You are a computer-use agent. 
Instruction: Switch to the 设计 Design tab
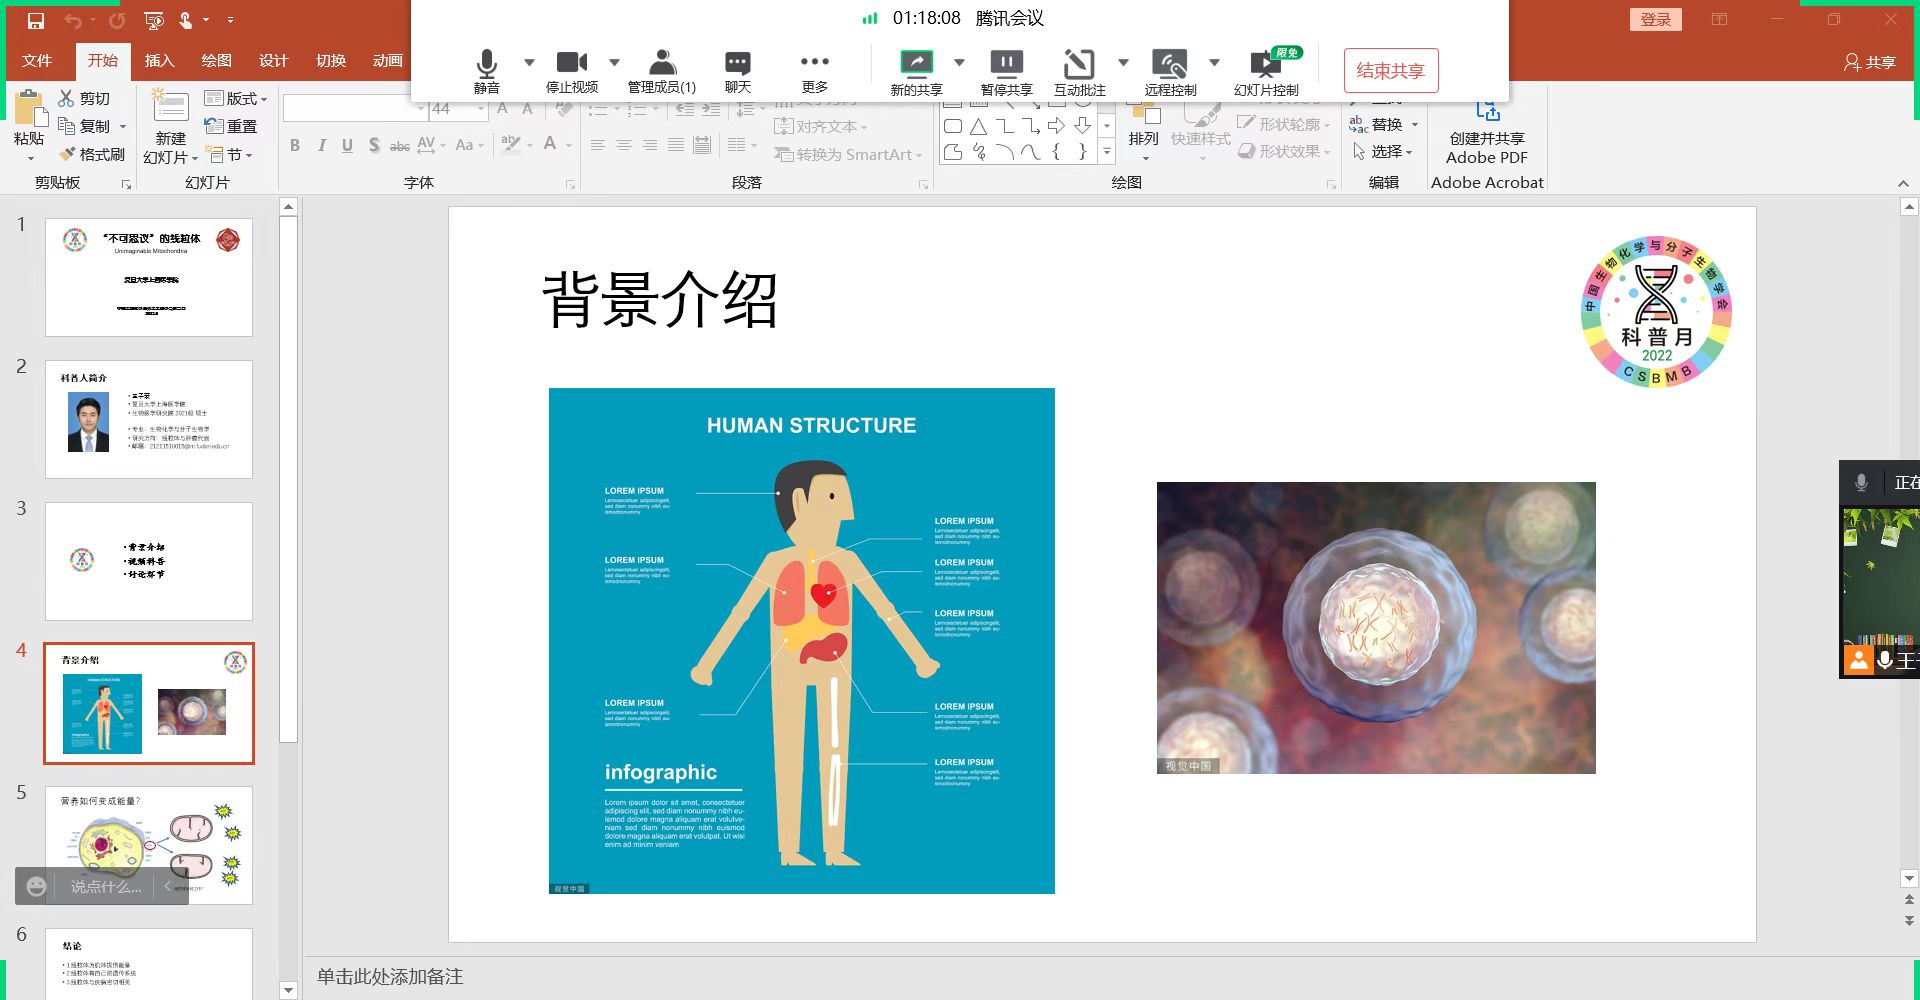coord(273,60)
